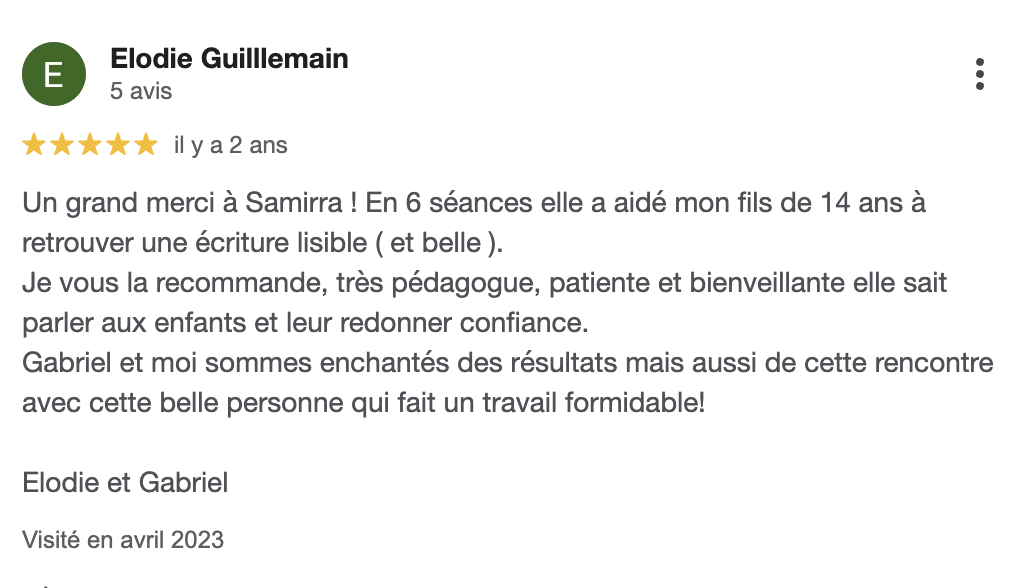Screen dimensions: 1028x588
Task: Click the fourth yellow rating star
Action: [x=118, y=145]
